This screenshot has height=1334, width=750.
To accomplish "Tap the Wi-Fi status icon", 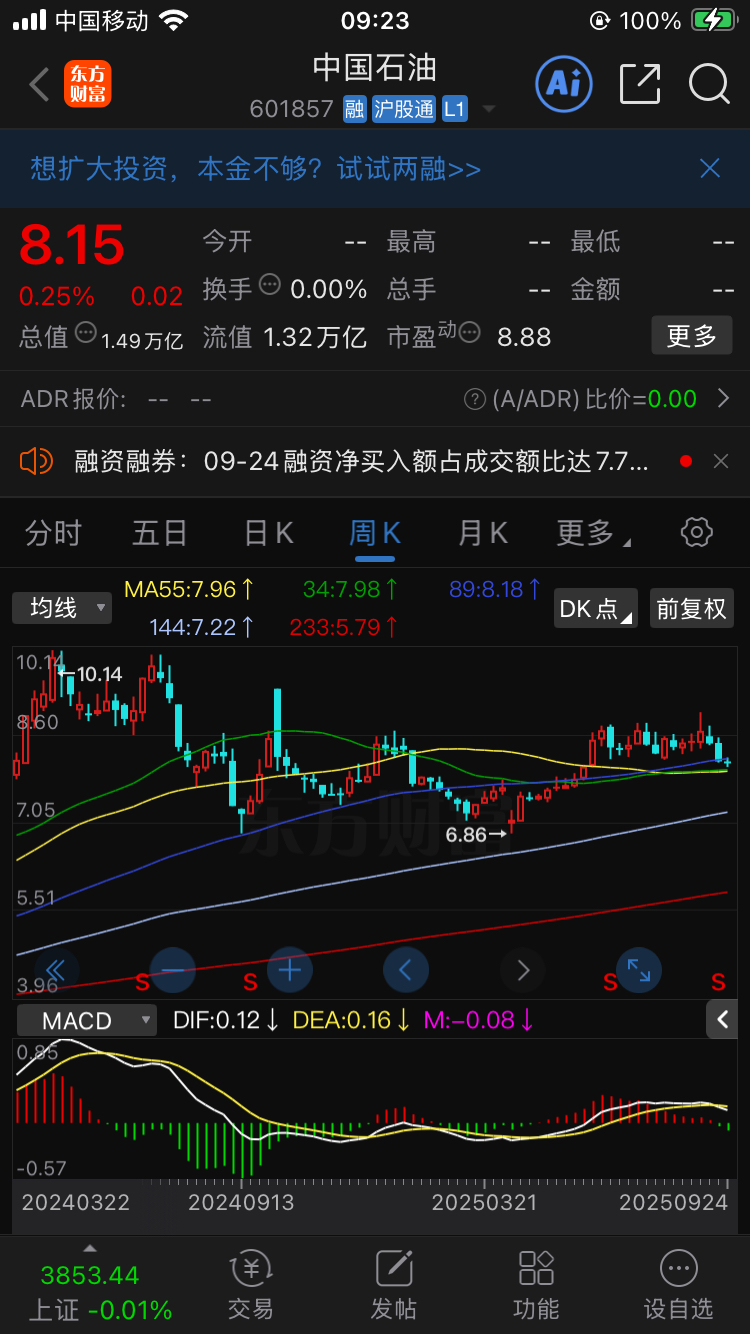I will click(x=175, y=21).
